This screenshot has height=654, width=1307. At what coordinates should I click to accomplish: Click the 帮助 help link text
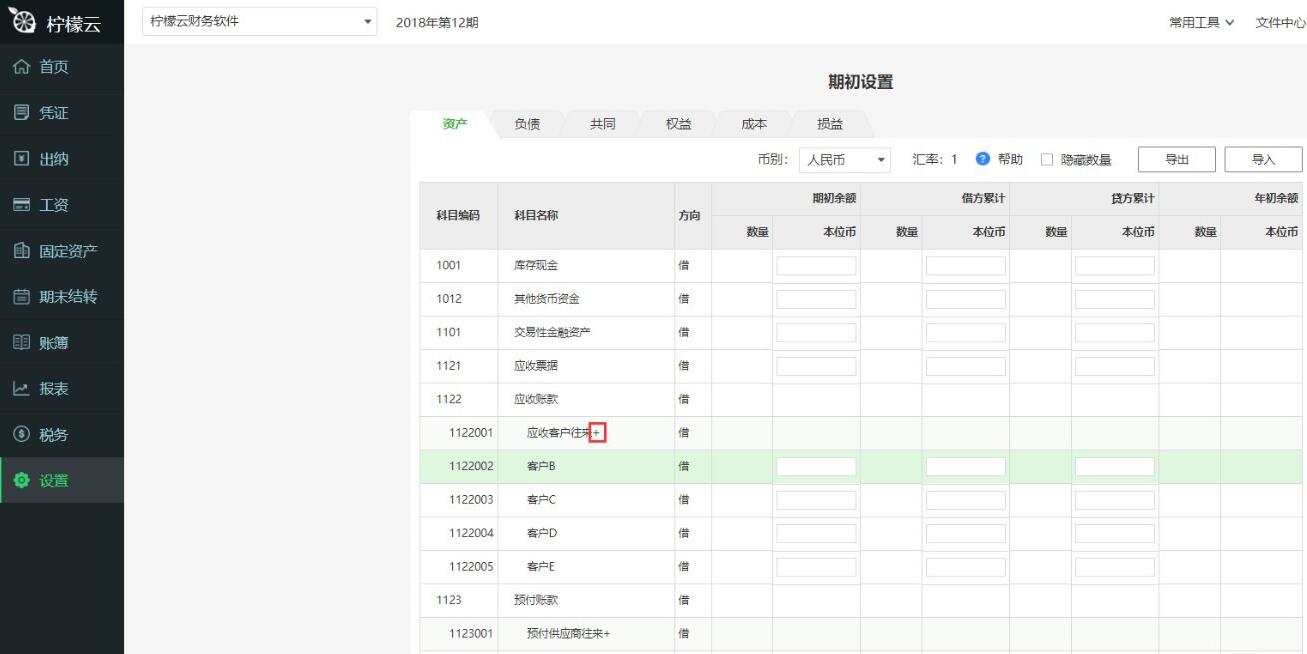[1010, 159]
